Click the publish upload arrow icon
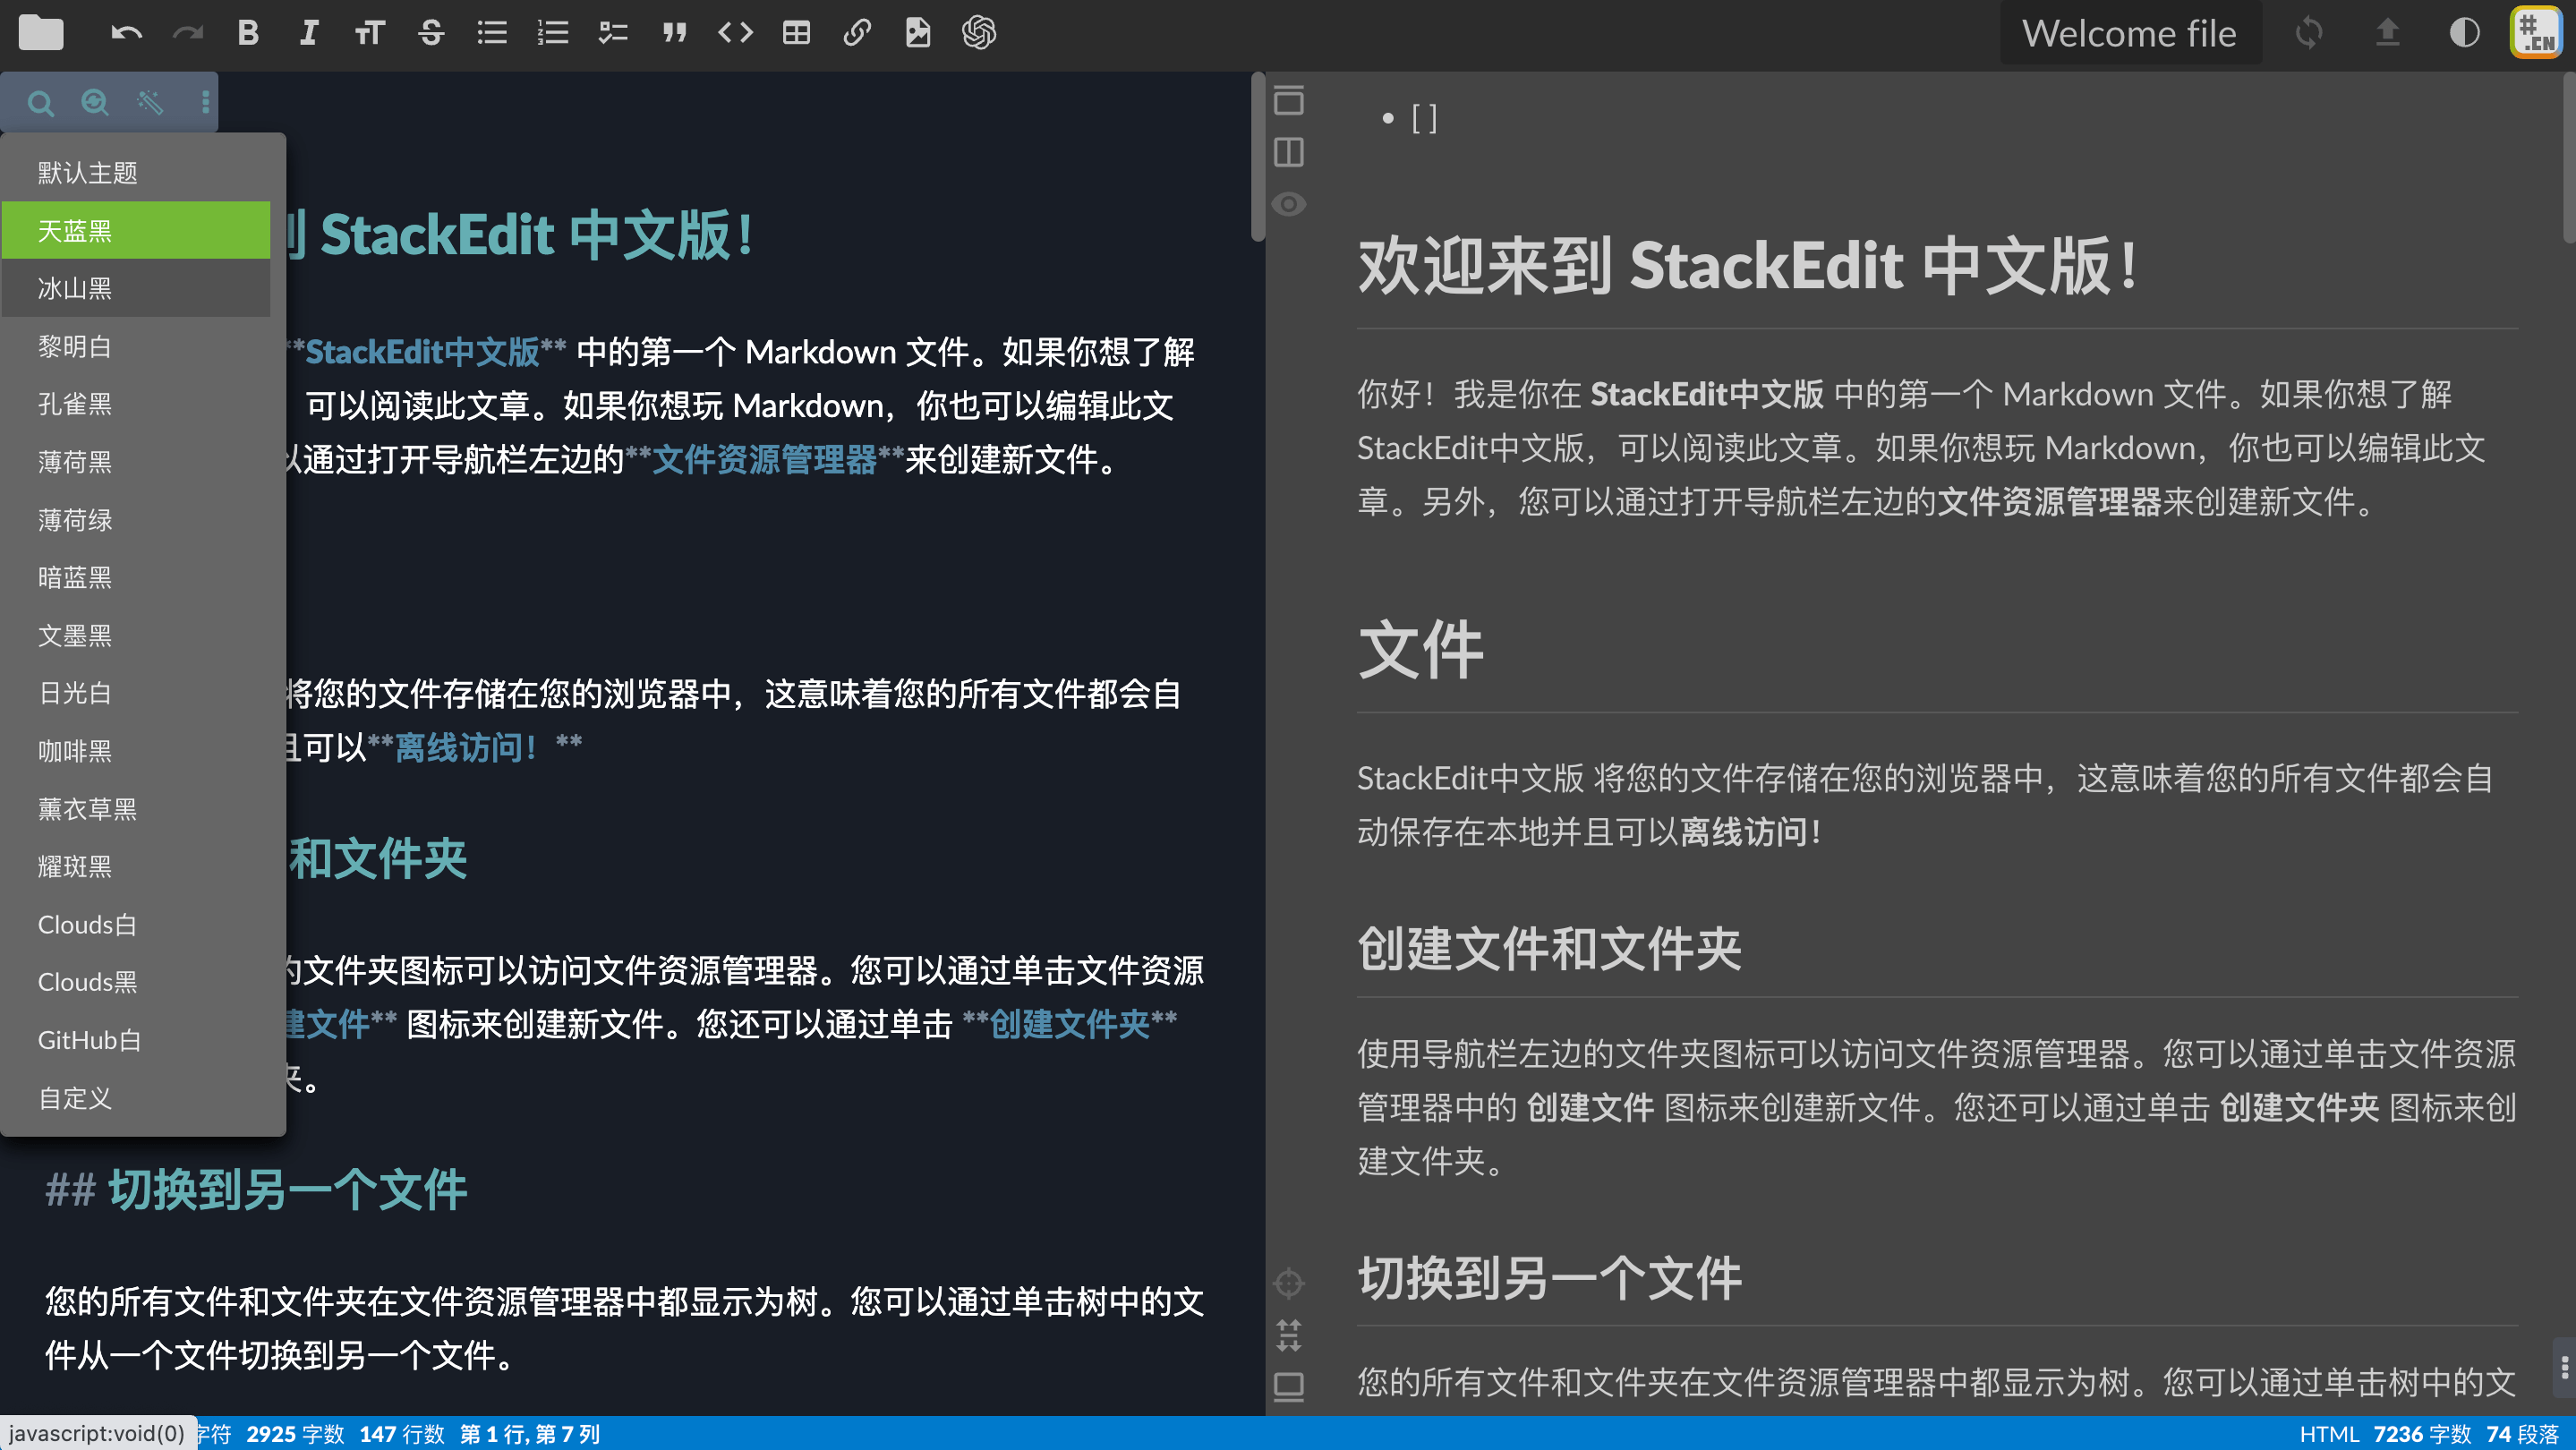The image size is (2576, 1450). [x=2387, y=33]
